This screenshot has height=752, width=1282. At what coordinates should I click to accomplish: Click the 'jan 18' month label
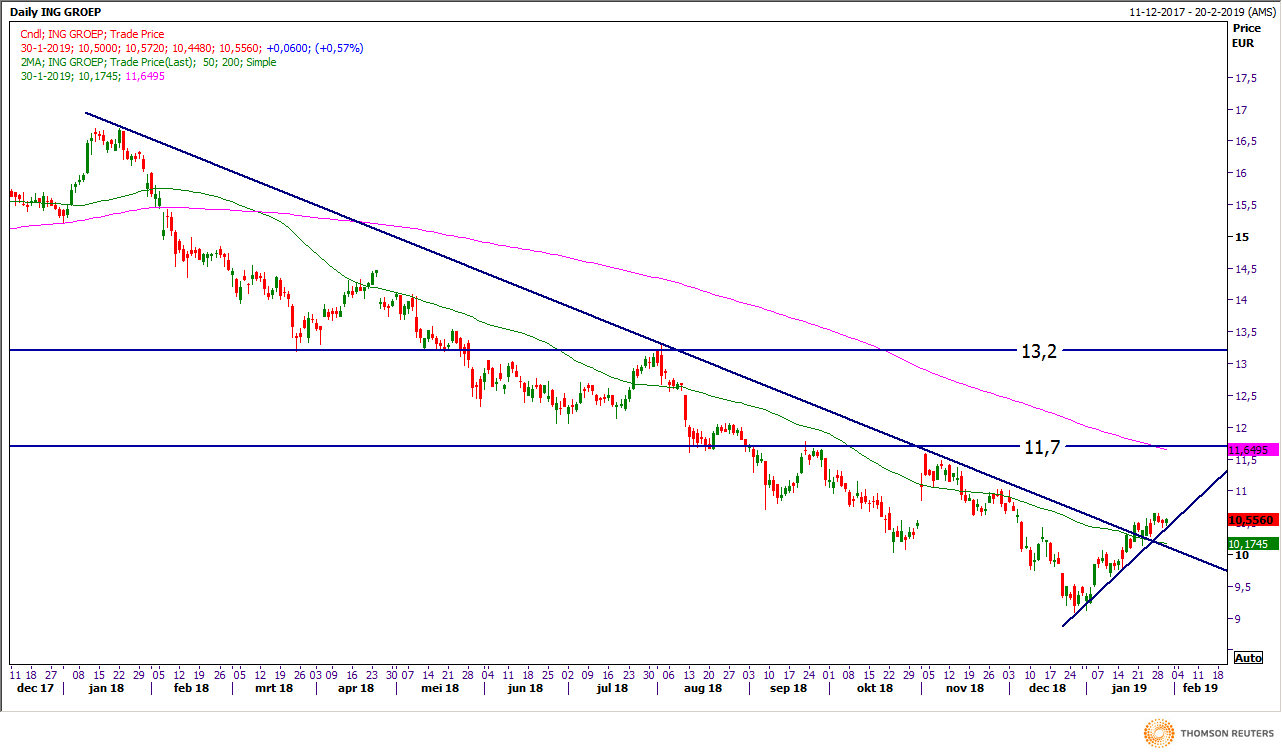[x=105, y=688]
